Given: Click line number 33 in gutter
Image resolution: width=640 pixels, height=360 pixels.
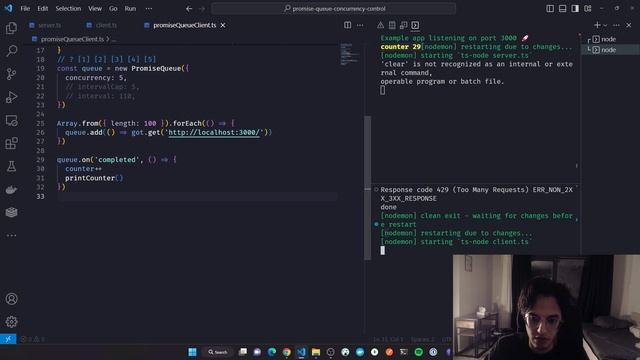Looking at the screenshot, I should pyautogui.click(x=40, y=196).
